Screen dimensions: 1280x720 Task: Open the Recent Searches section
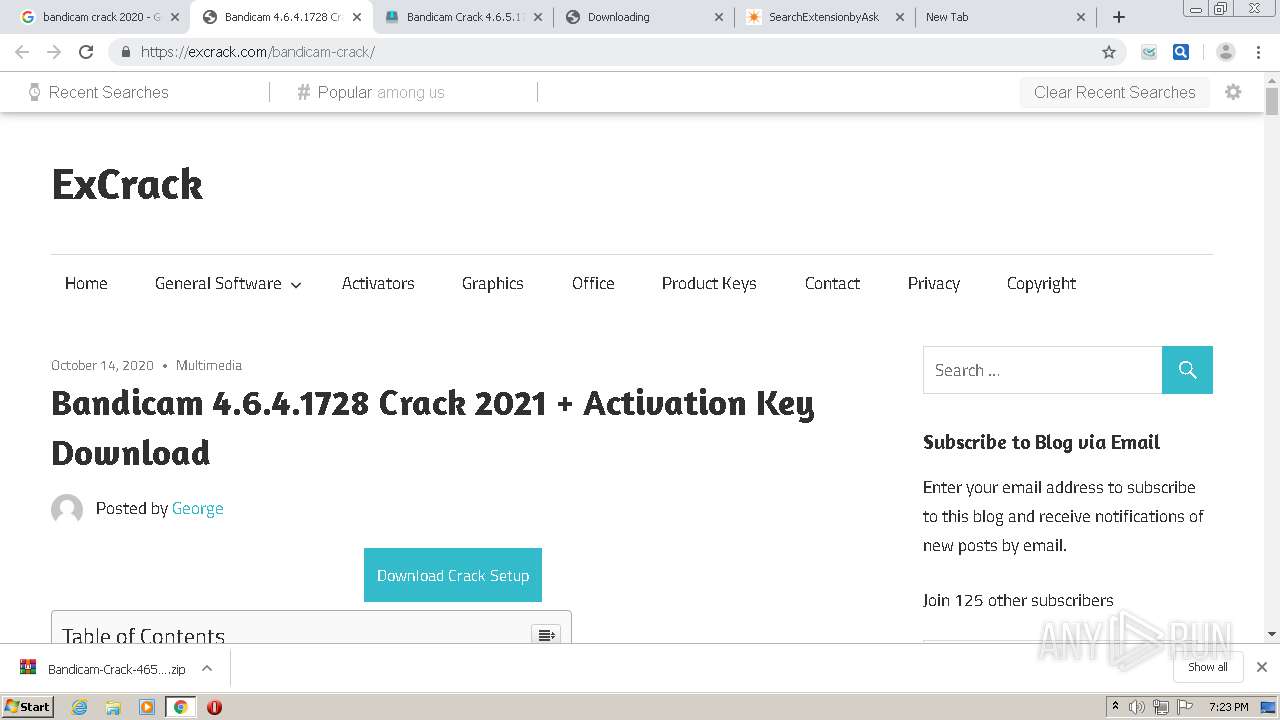click(99, 92)
